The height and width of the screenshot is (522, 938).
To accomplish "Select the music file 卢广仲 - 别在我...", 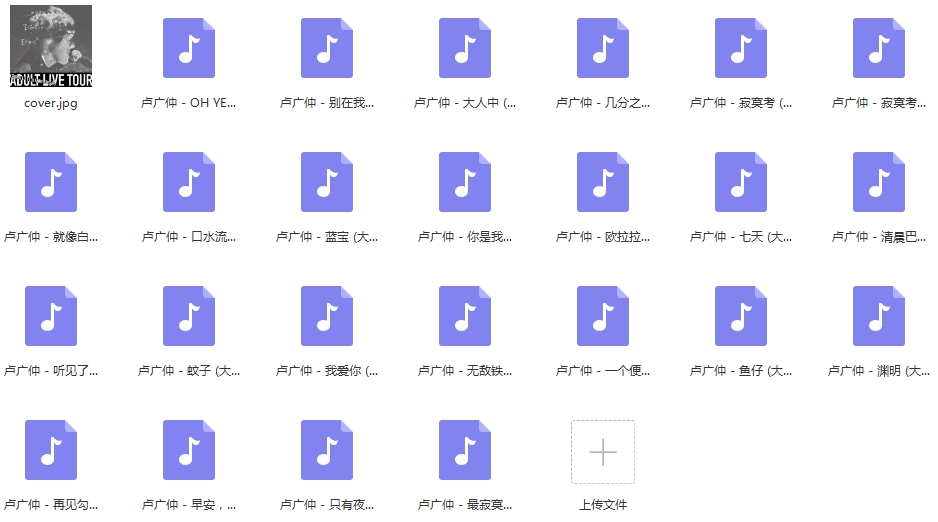I will (x=327, y=48).
